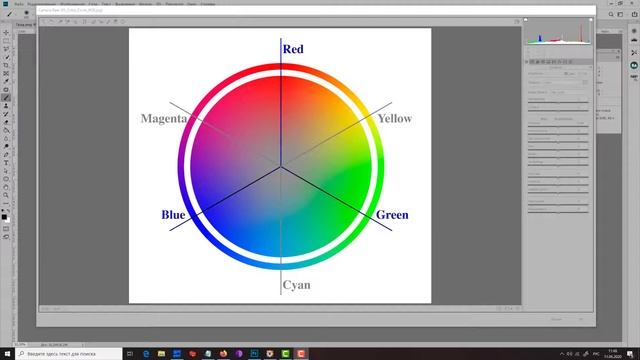Click the Green label on color wheel
The height and width of the screenshot is (360, 640).
392,215
